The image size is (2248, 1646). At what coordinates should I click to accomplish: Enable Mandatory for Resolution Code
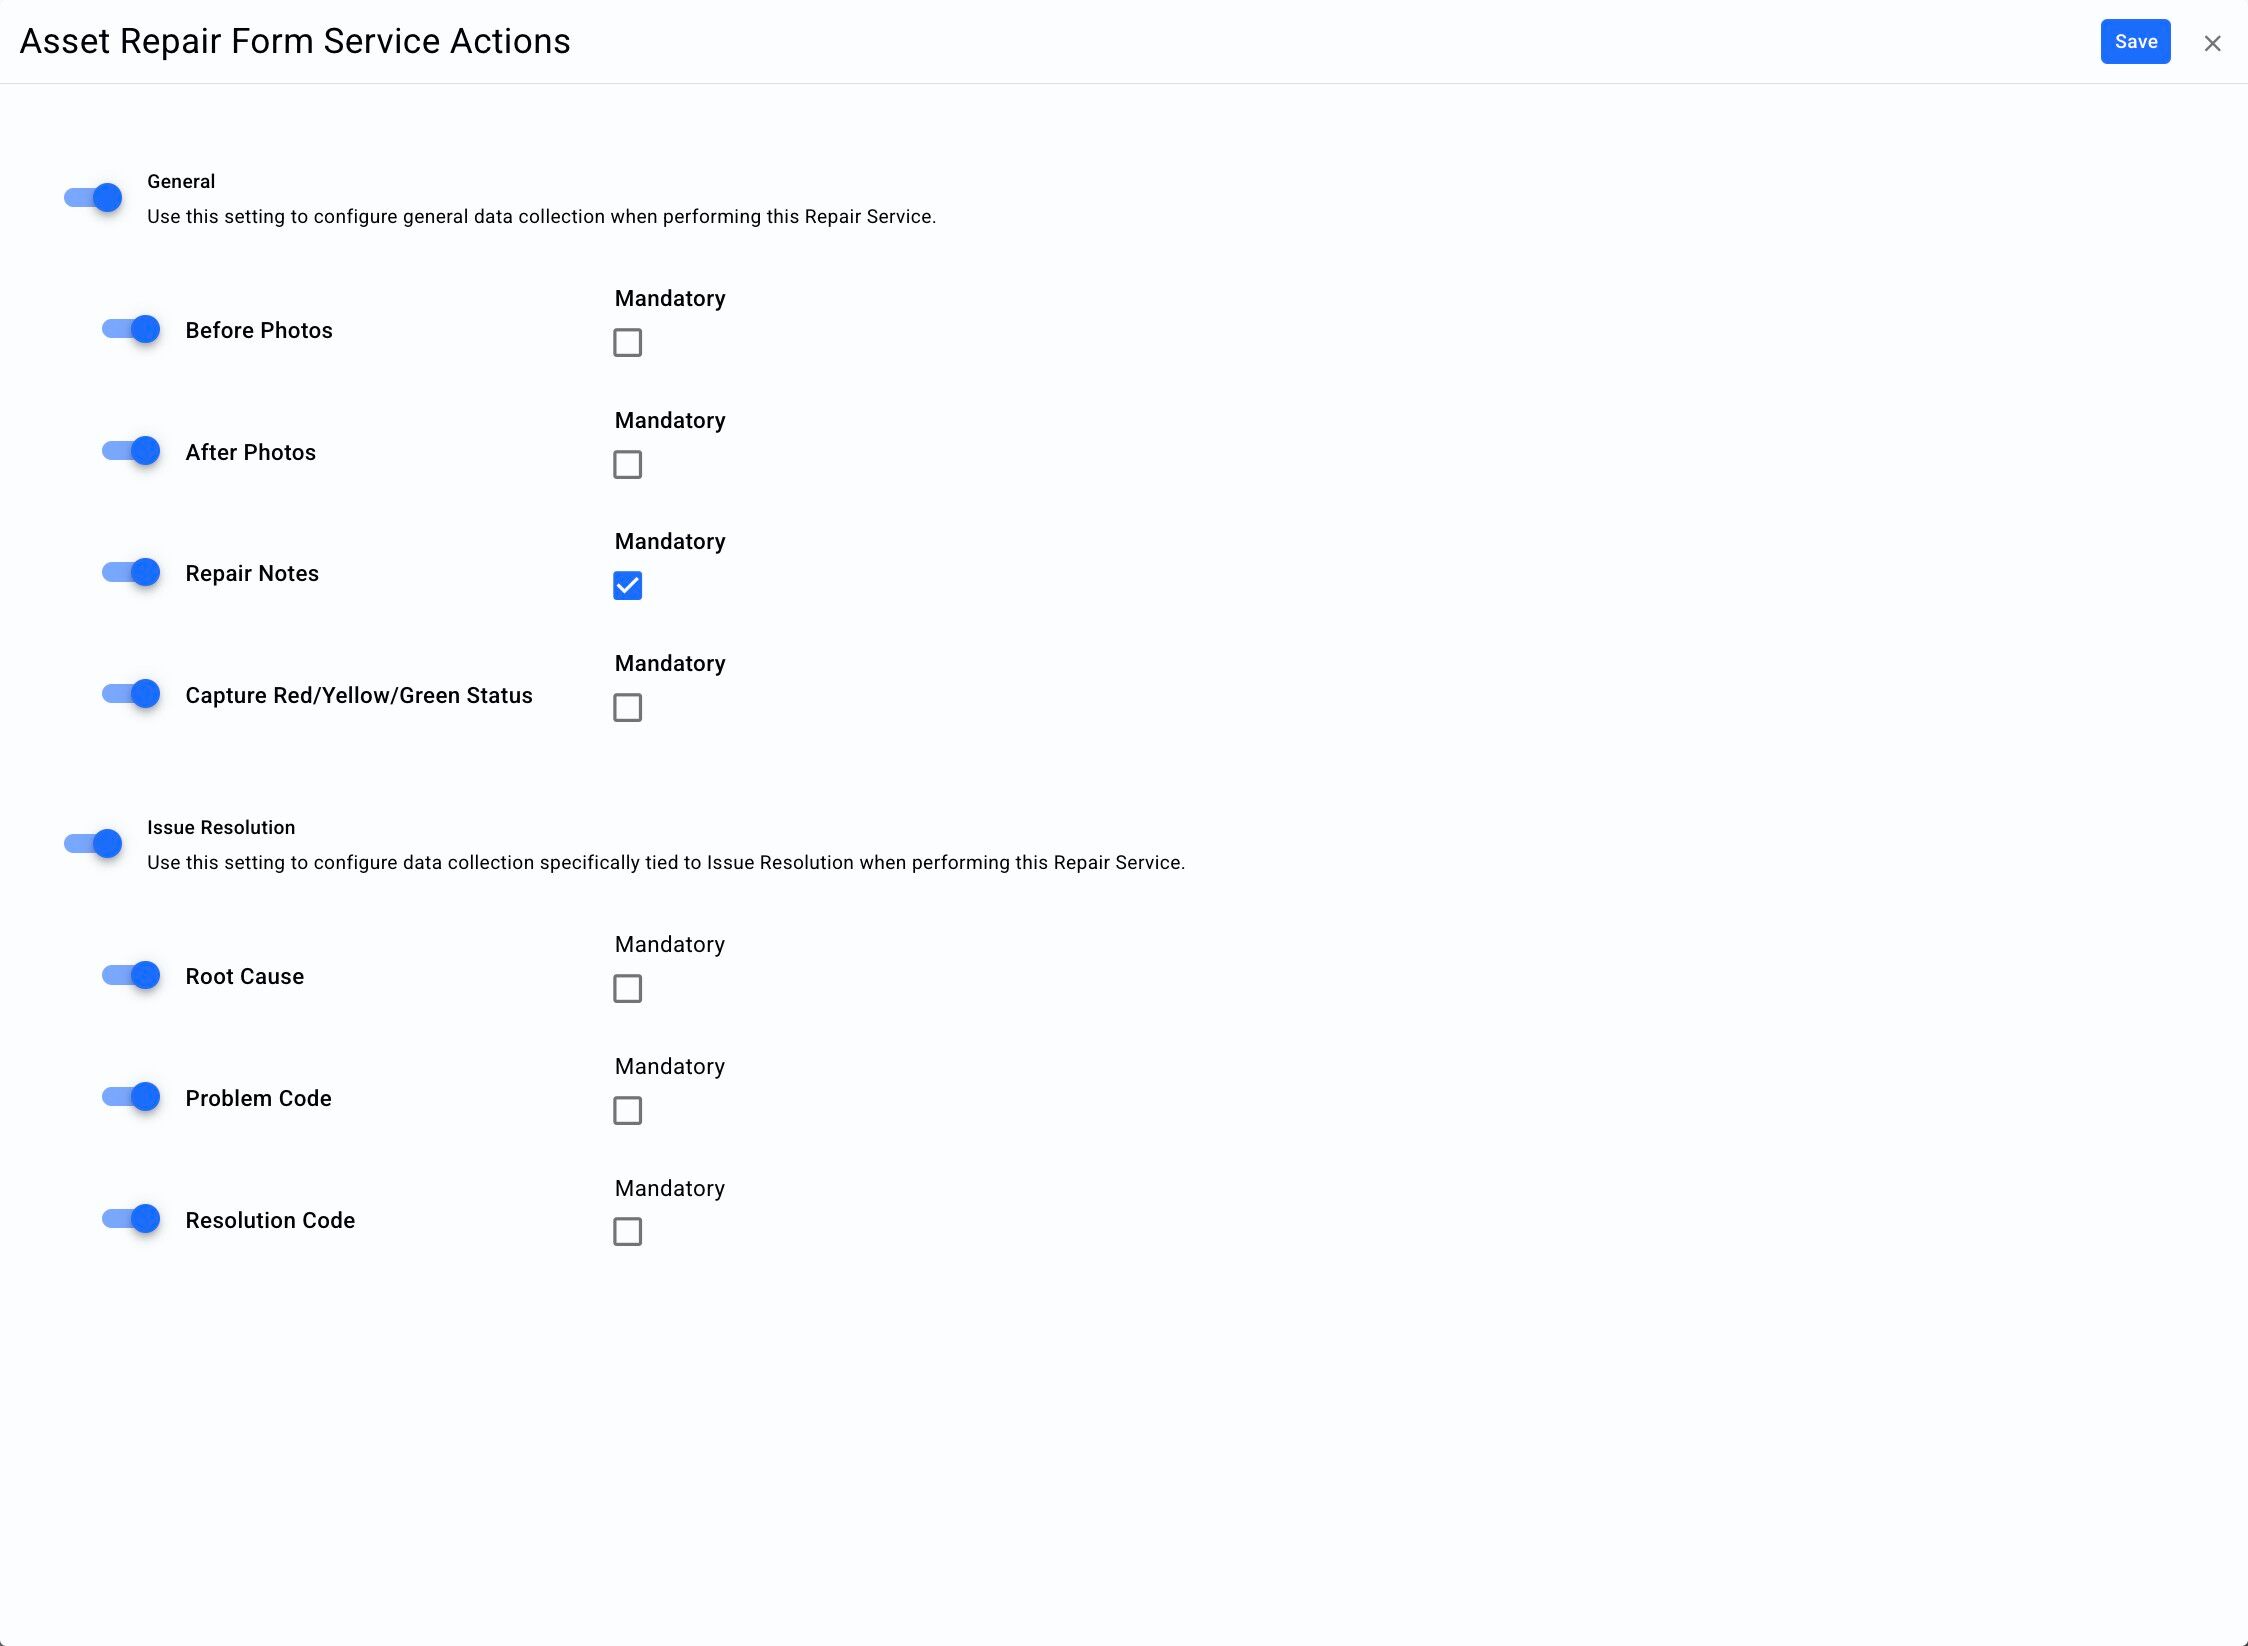click(627, 1232)
